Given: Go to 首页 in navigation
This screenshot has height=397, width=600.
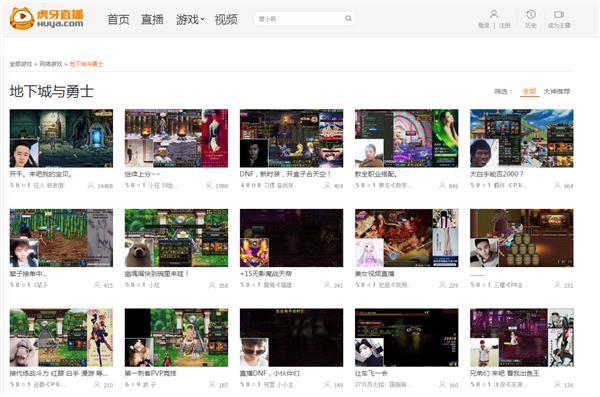Looking at the screenshot, I should point(118,19).
